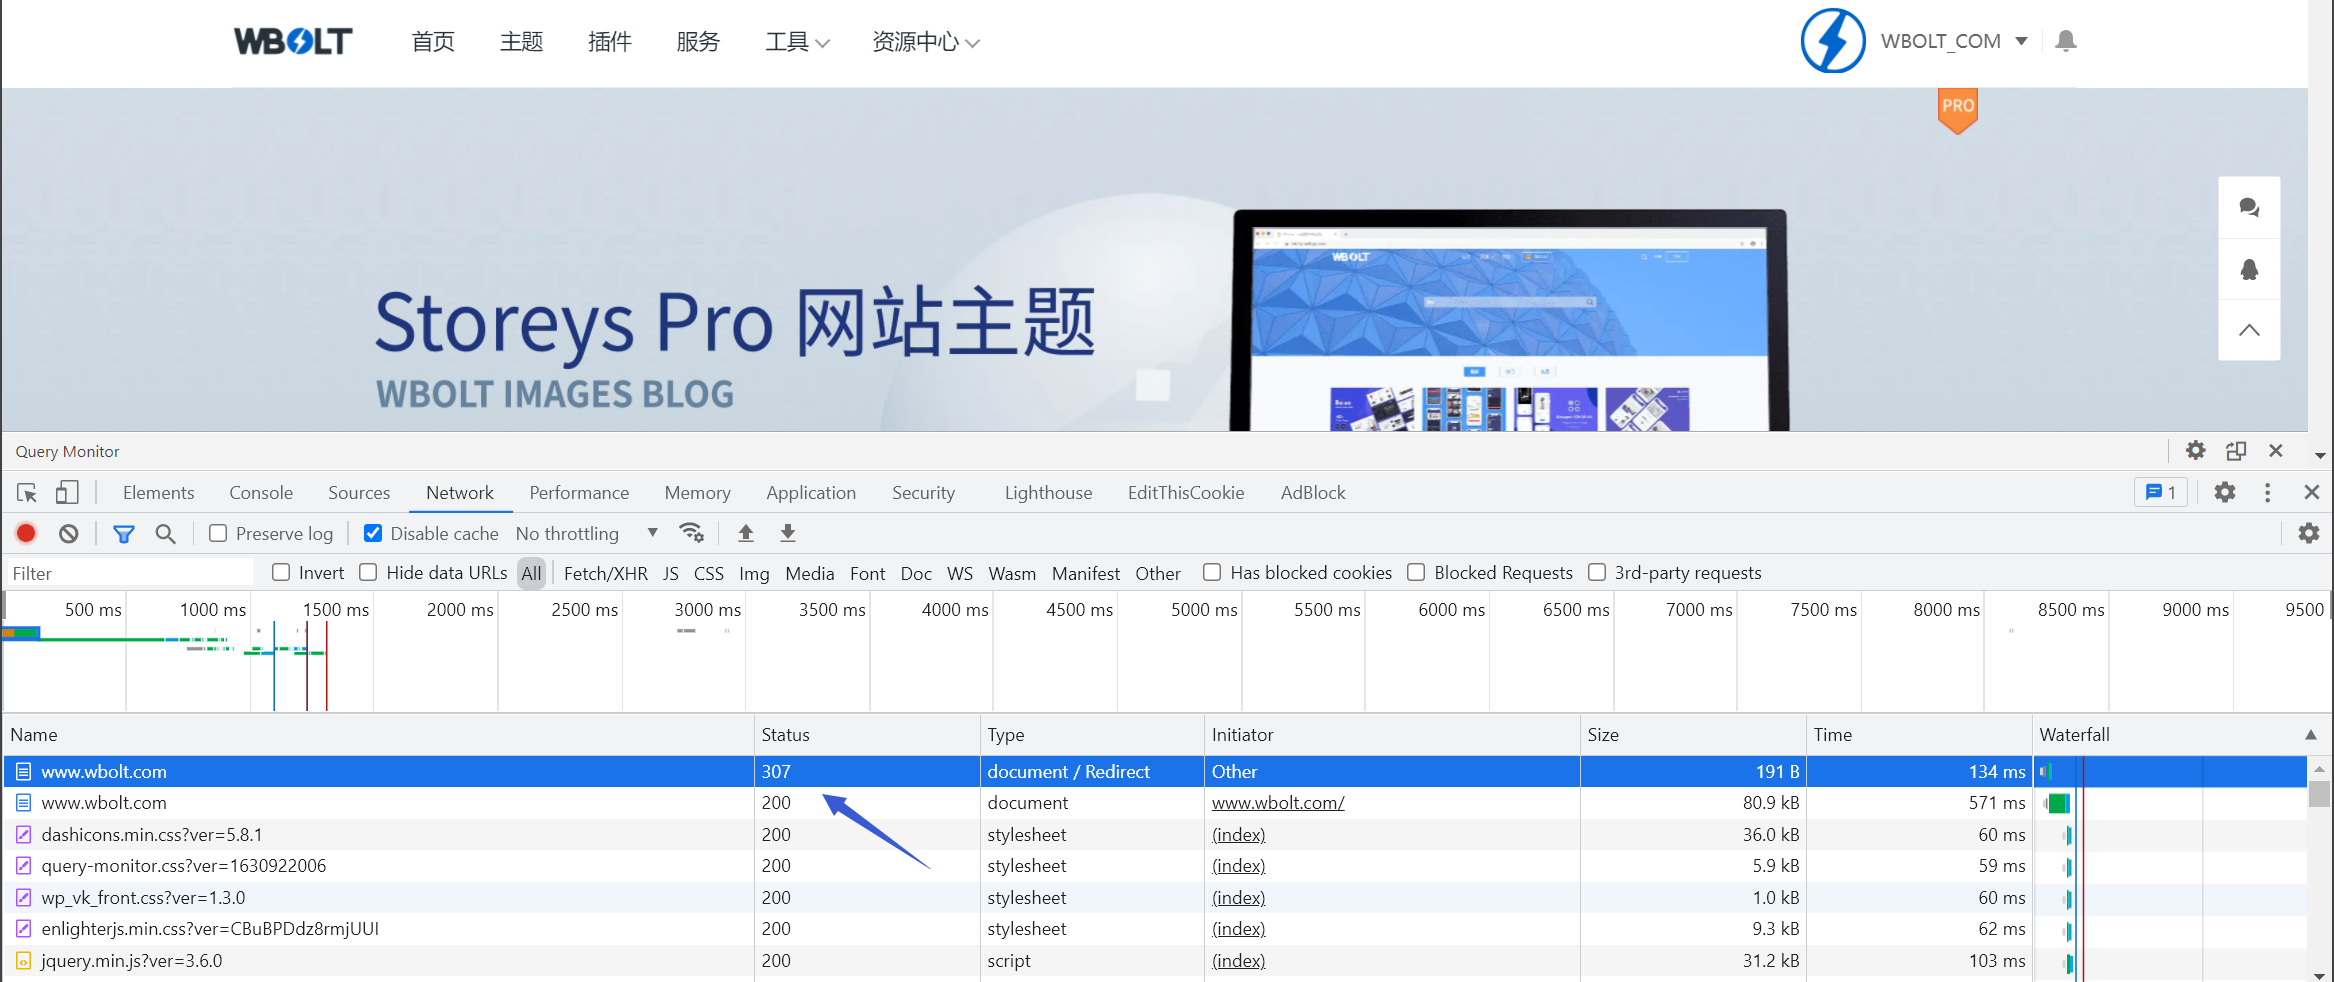The image size is (2334, 982).
Task: Click the Export HAR download arrow
Action: pyautogui.click(x=788, y=534)
